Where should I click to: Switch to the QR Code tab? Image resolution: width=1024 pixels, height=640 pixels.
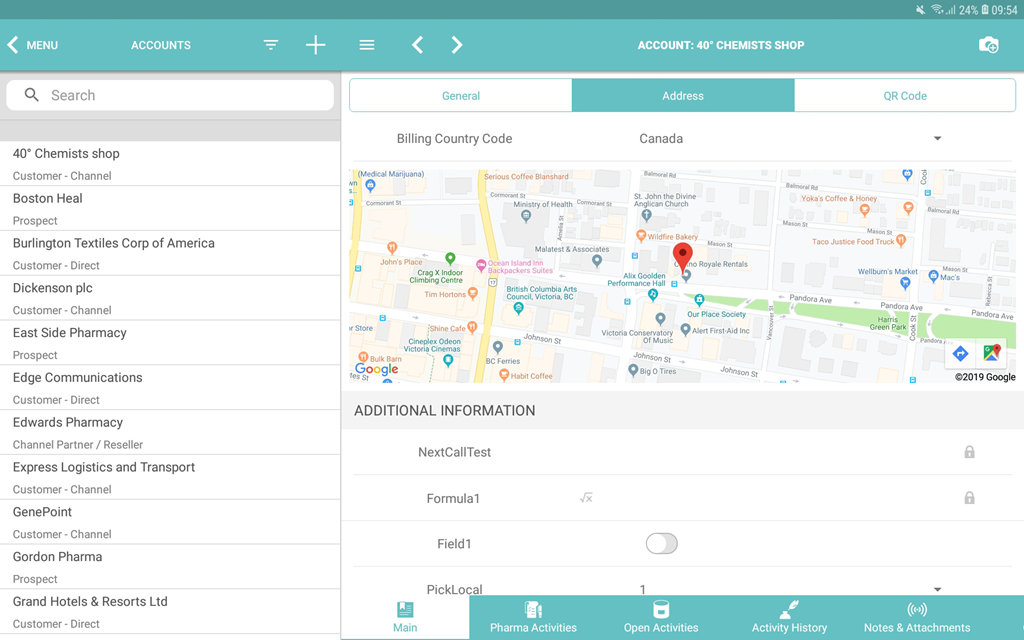904,96
